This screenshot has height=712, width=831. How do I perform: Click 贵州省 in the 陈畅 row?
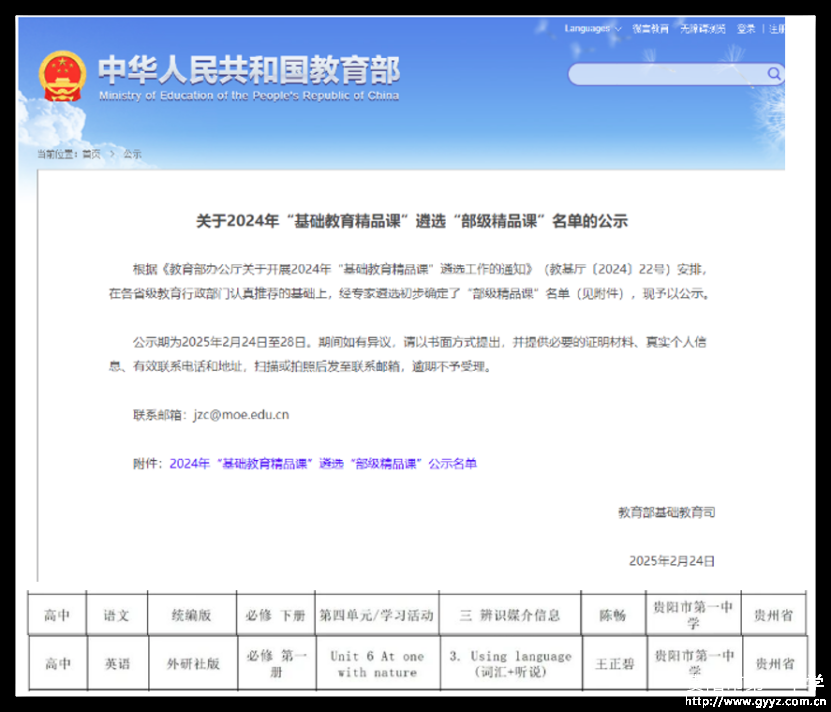(x=774, y=615)
